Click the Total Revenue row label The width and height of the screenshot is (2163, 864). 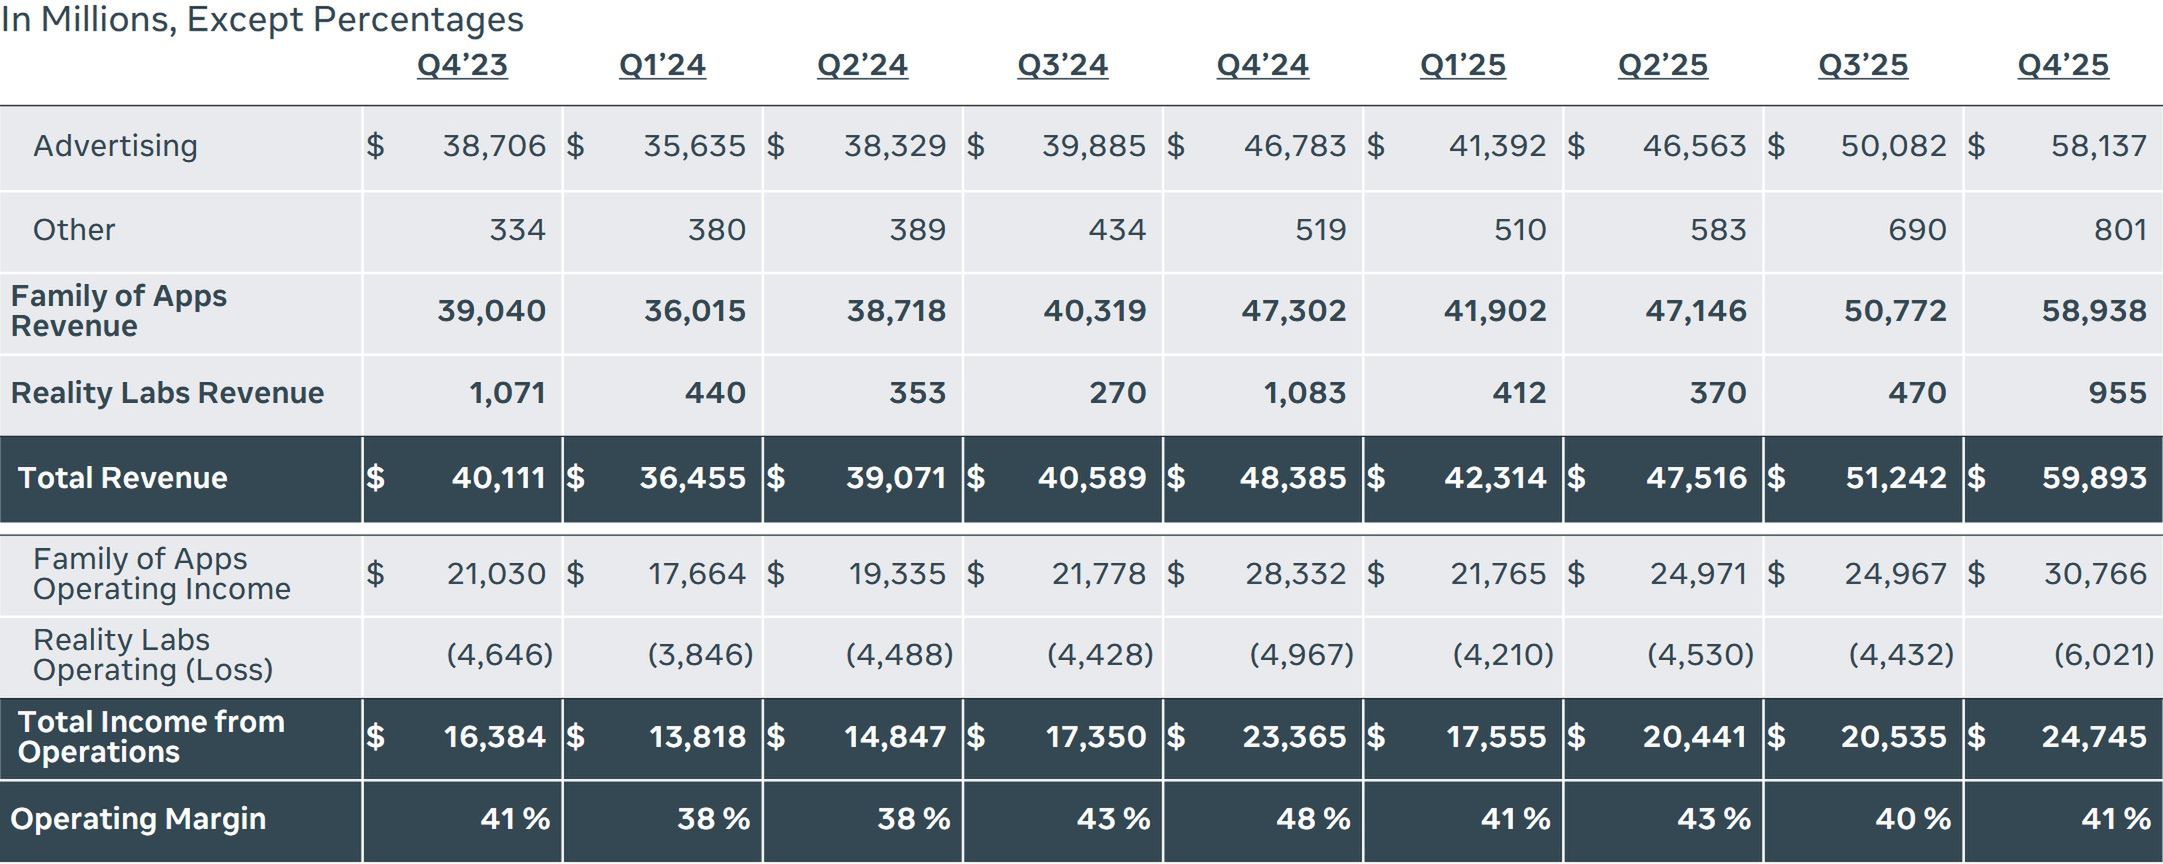[x=122, y=478]
